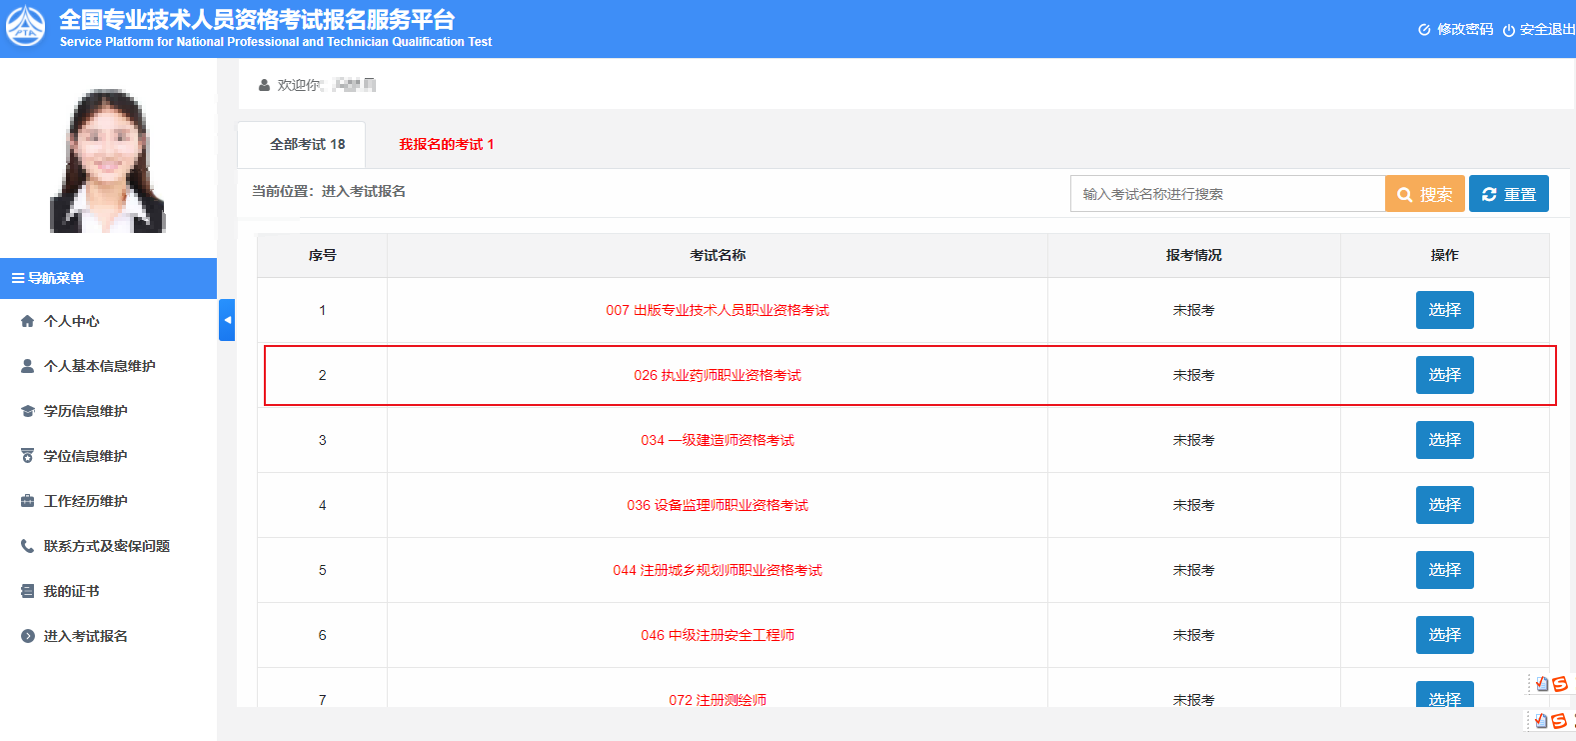Click the briefcase icon beside 工作经历维护

click(x=28, y=501)
